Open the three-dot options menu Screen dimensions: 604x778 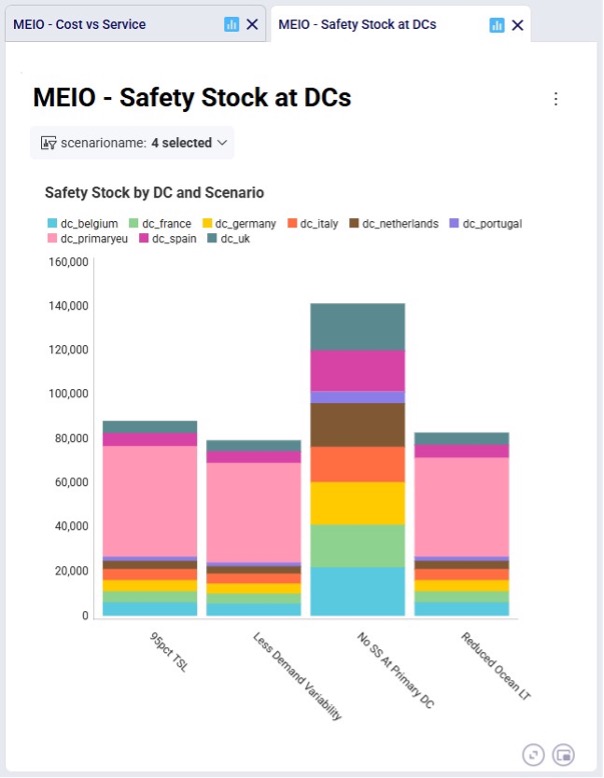[x=556, y=99]
